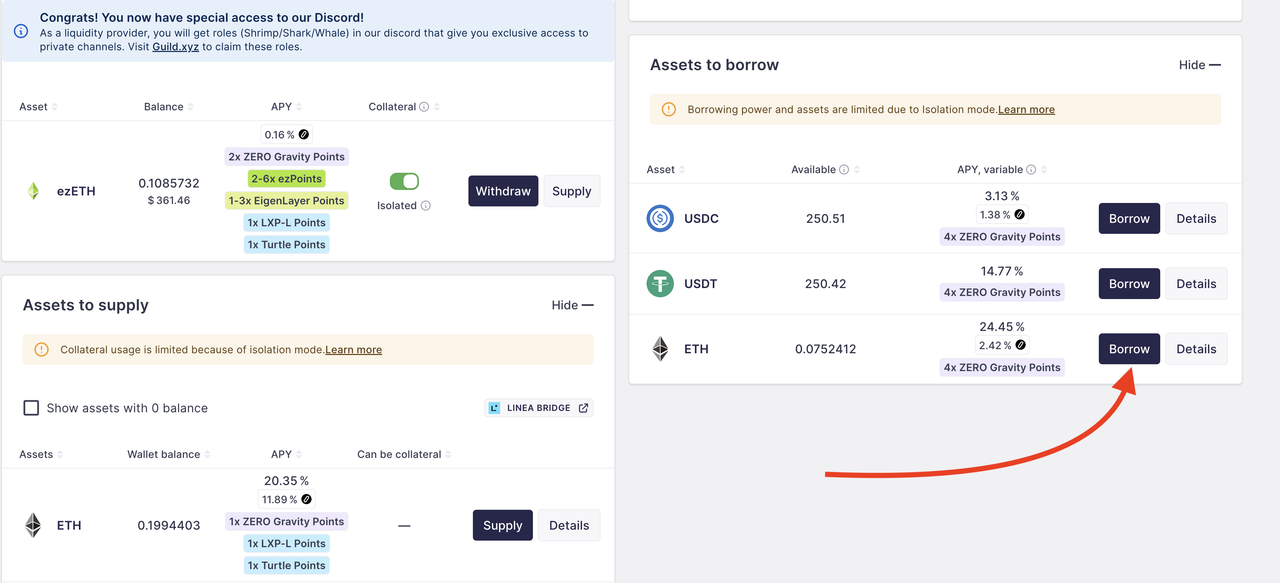Click the info icon beside Isolated
Screen dimensions: 1280x583
pos(426,206)
